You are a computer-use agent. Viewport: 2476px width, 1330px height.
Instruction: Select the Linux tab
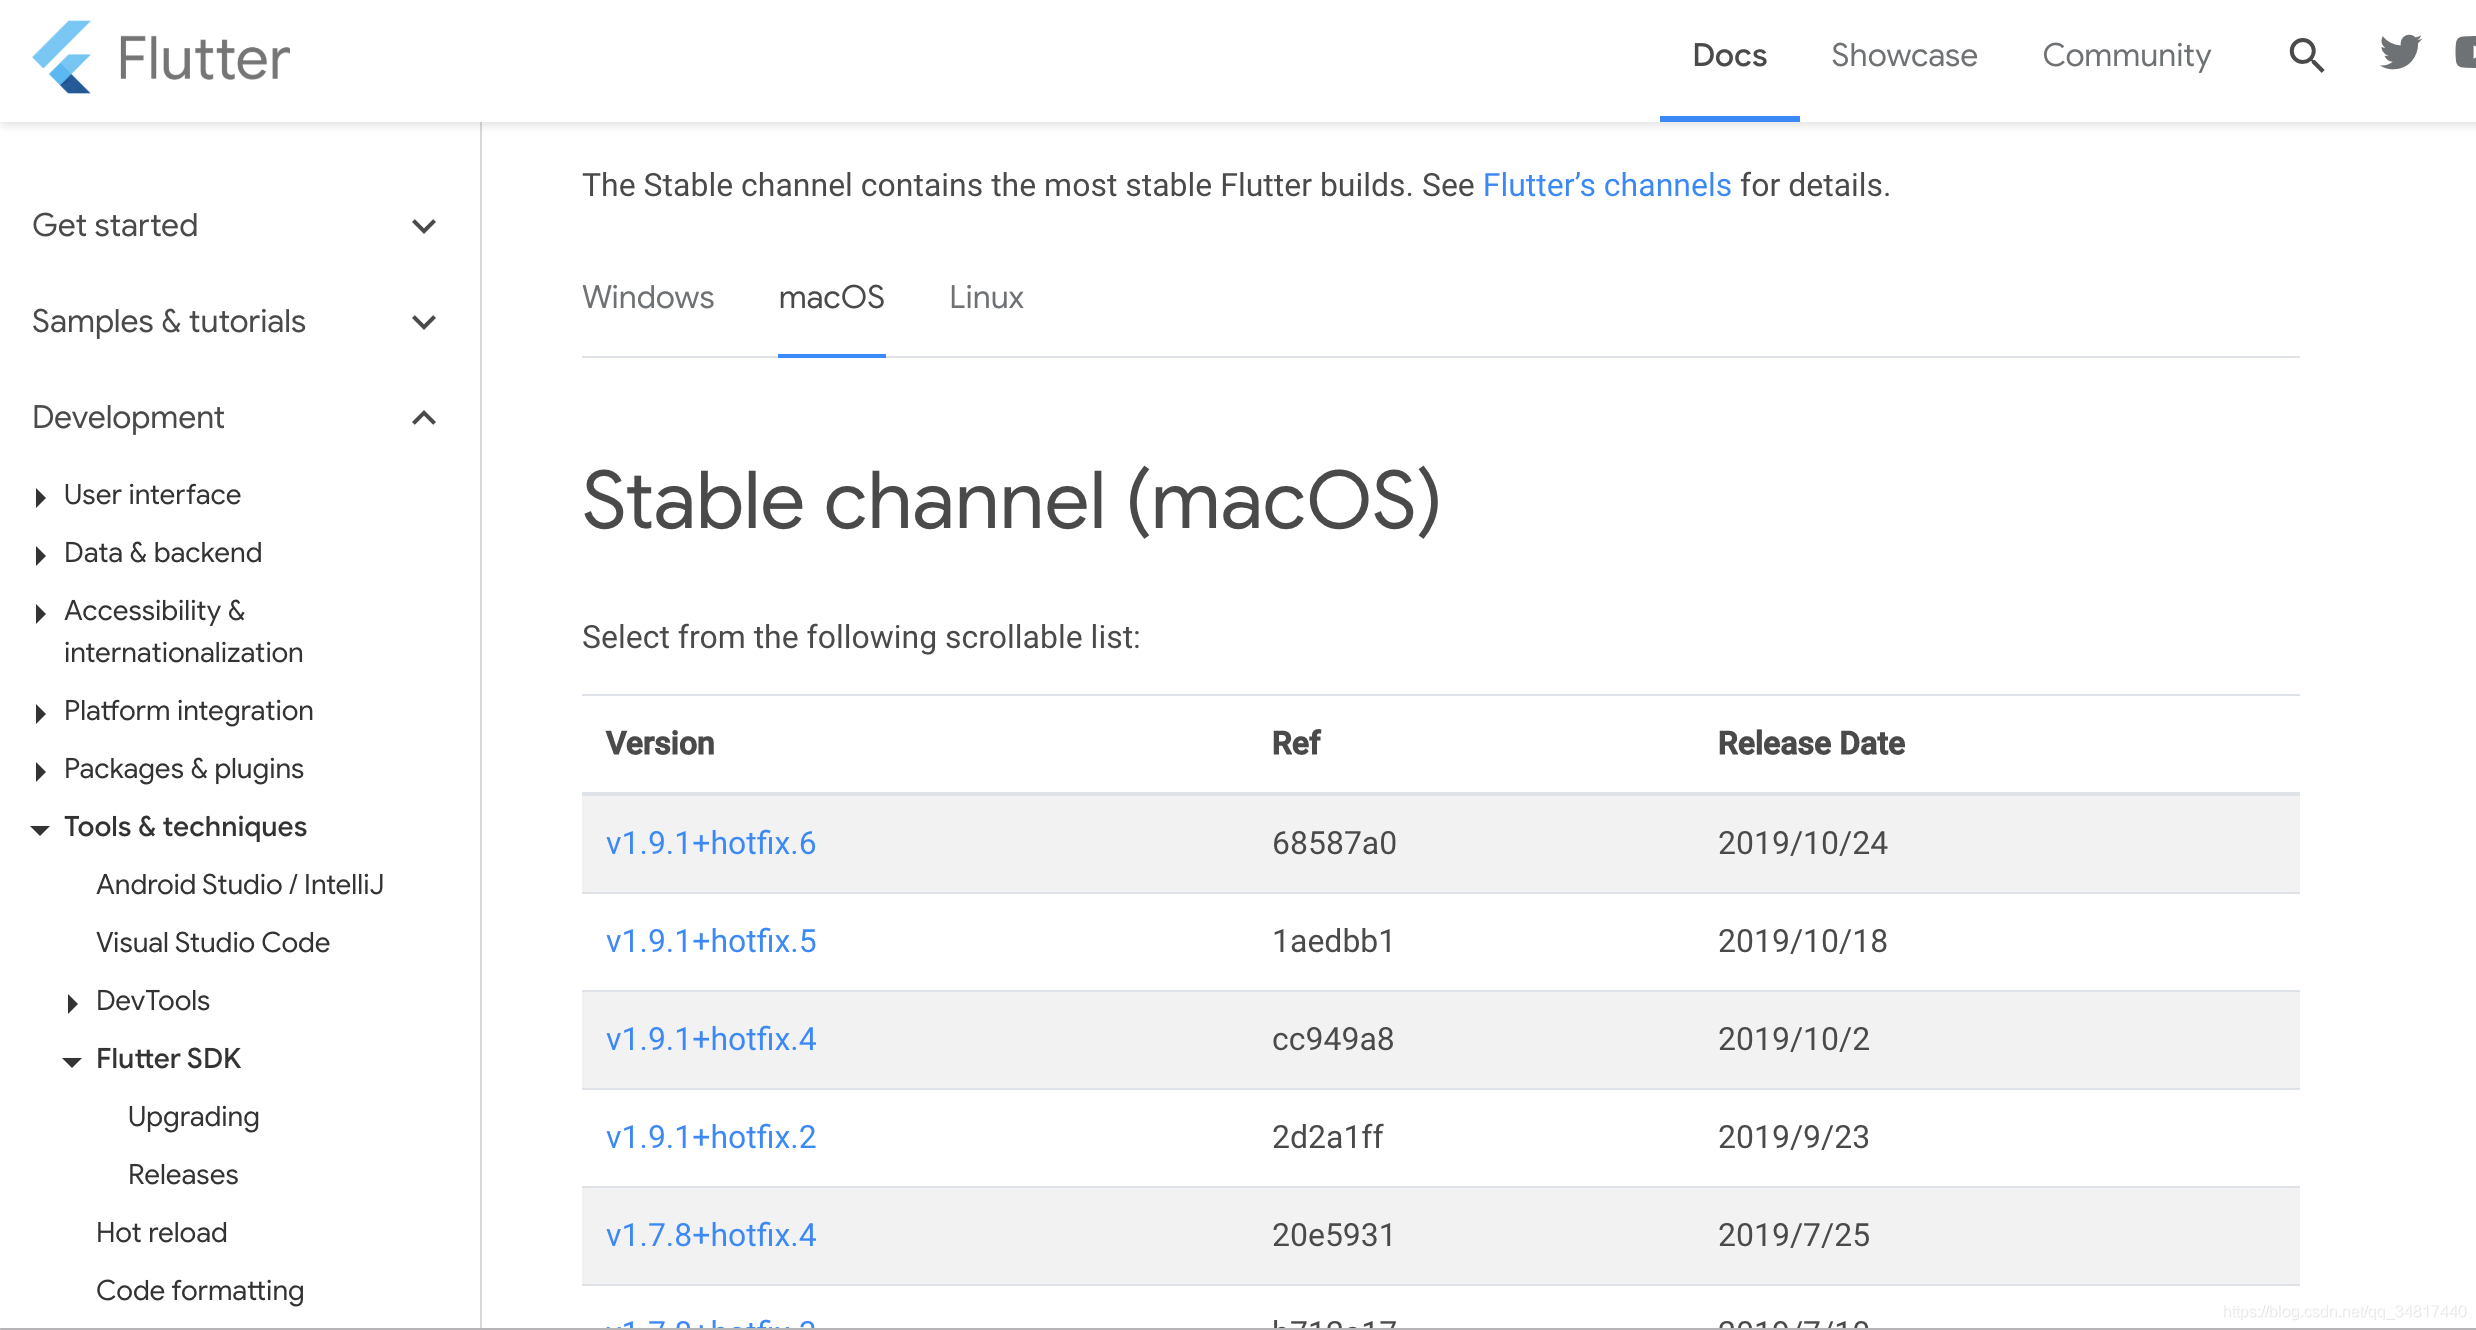pyautogui.click(x=986, y=296)
